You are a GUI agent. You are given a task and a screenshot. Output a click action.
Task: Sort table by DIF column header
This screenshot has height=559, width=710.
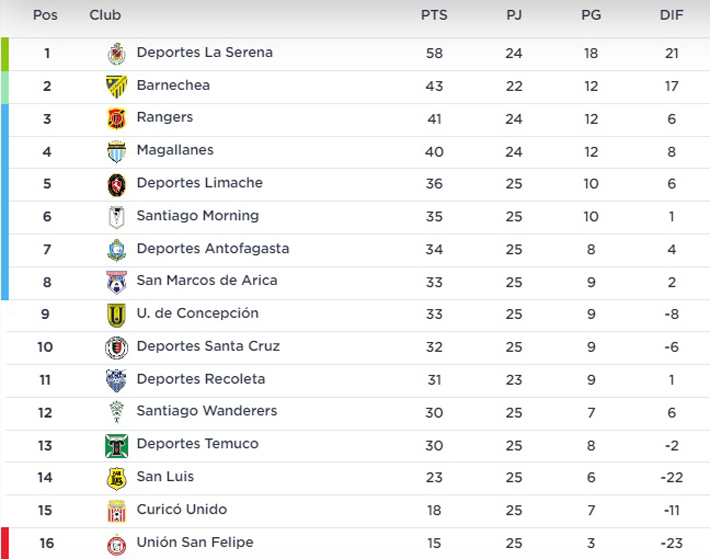pyautogui.click(x=672, y=16)
